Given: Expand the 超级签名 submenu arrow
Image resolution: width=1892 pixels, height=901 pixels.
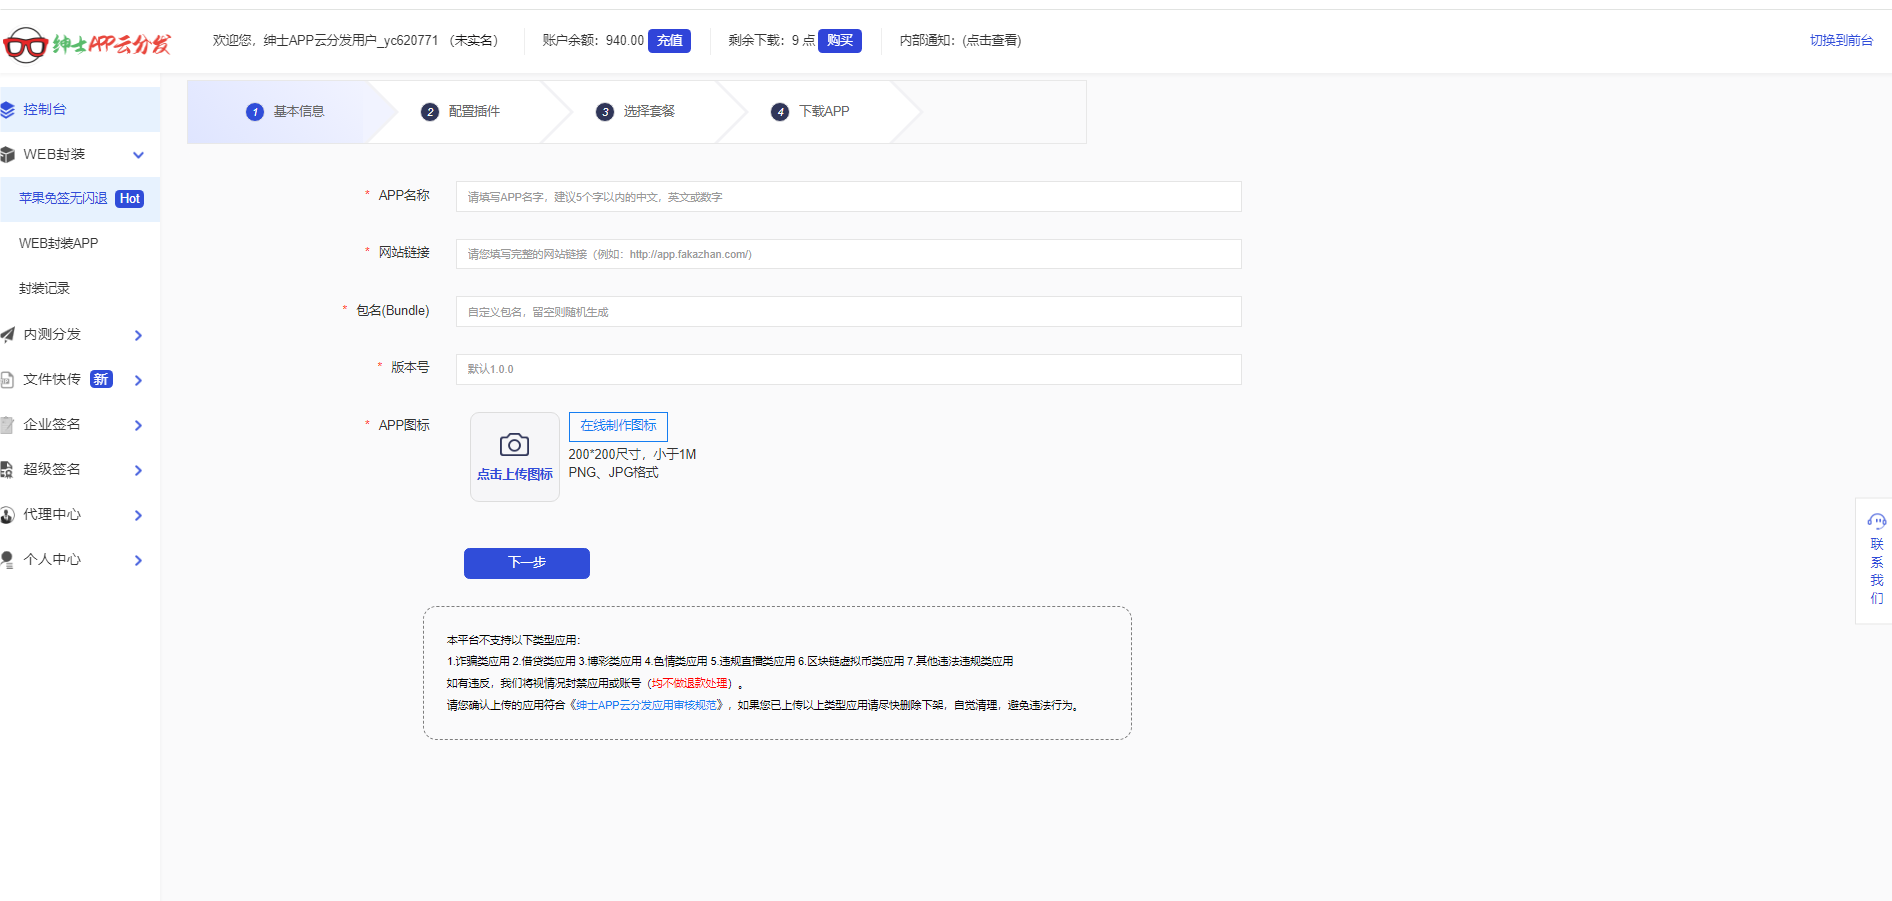Looking at the screenshot, I should 138,470.
